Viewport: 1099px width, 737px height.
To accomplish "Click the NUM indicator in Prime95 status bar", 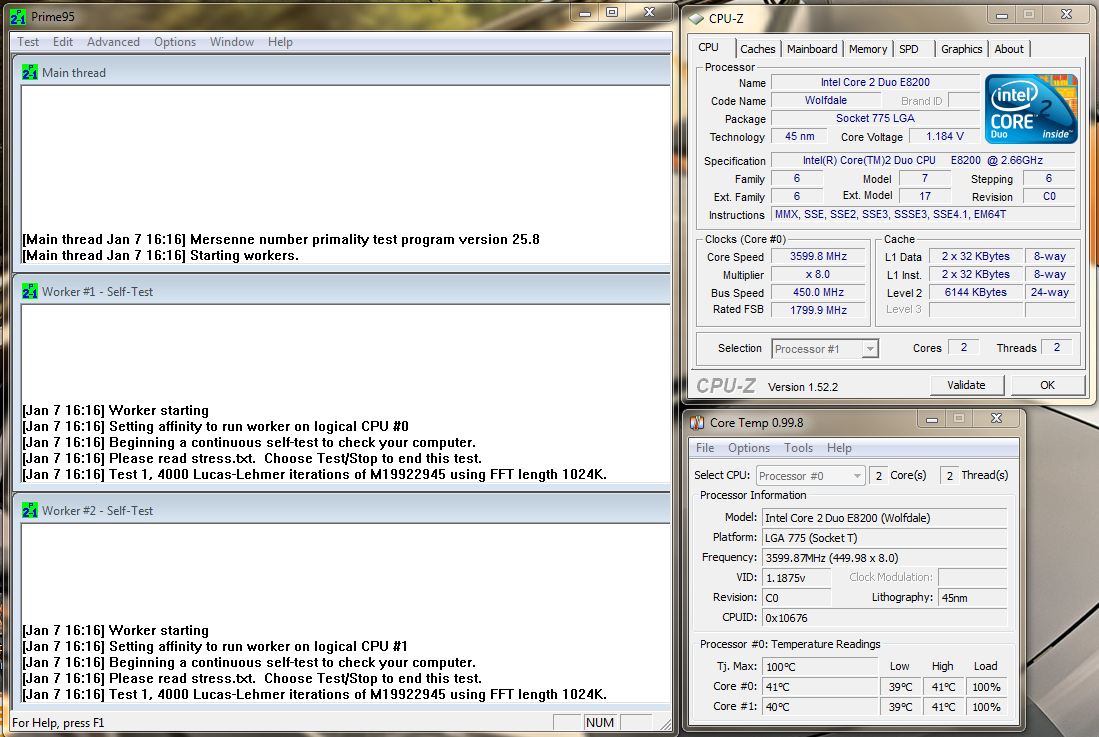I will pos(600,722).
